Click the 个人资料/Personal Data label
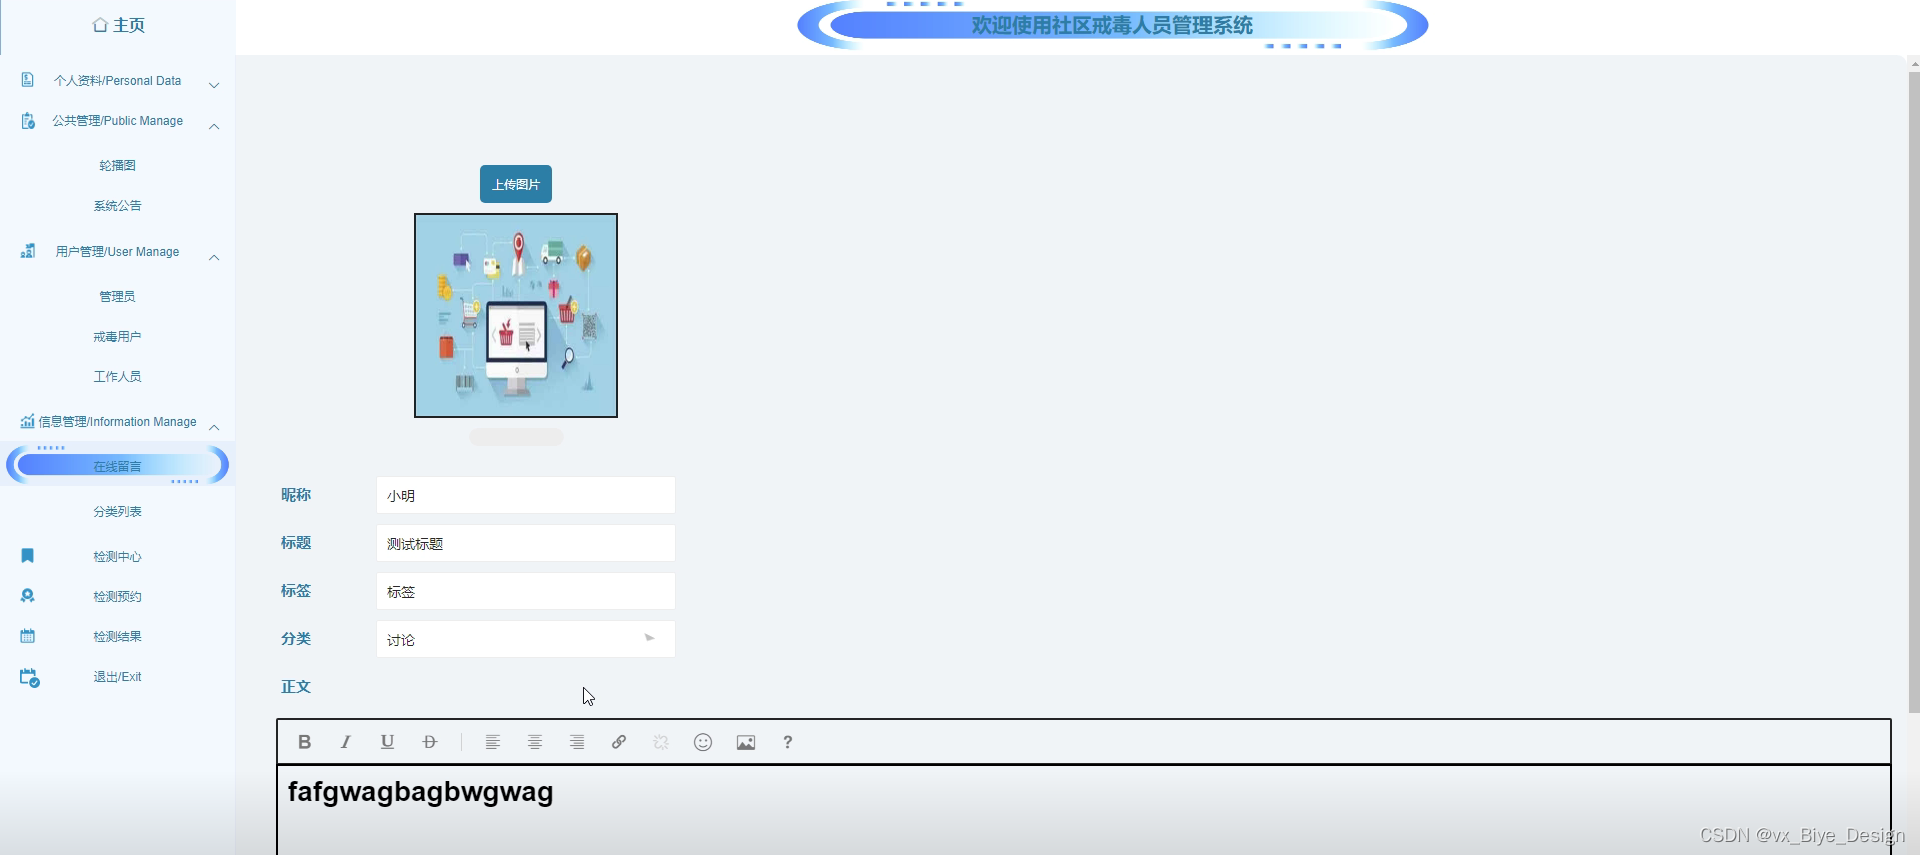The width and height of the screenshot is (1920, 855). coord(118,81)
